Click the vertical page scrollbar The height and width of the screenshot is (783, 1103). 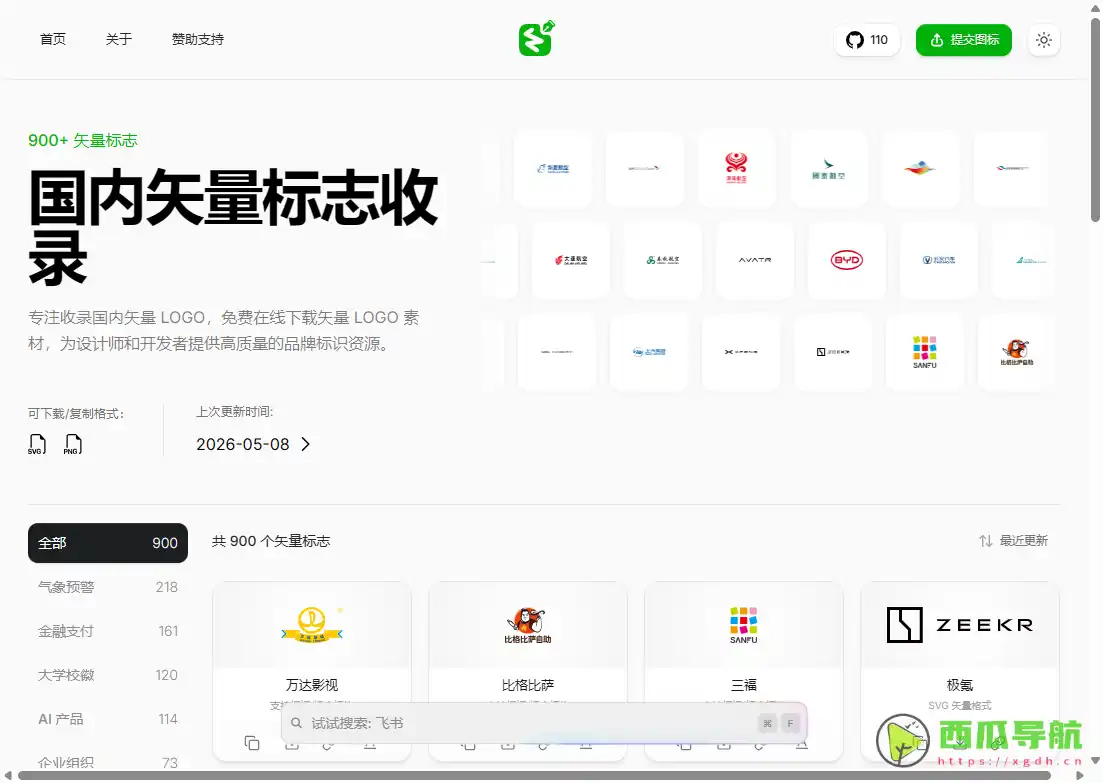click(1095, 120)
